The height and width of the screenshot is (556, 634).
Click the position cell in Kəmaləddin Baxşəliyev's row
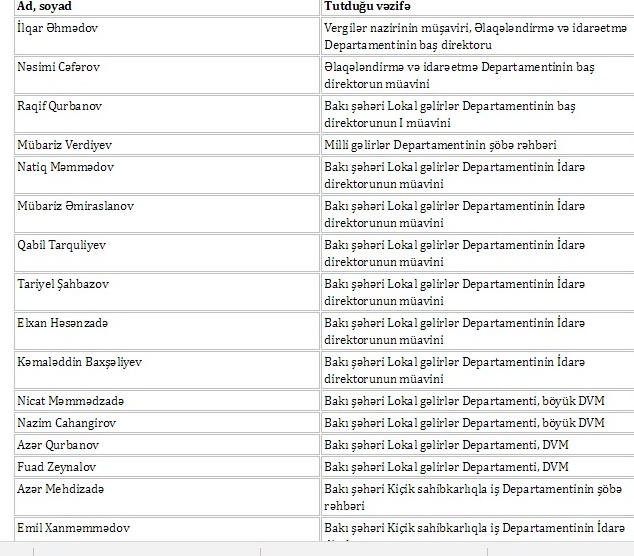(478, 370)
